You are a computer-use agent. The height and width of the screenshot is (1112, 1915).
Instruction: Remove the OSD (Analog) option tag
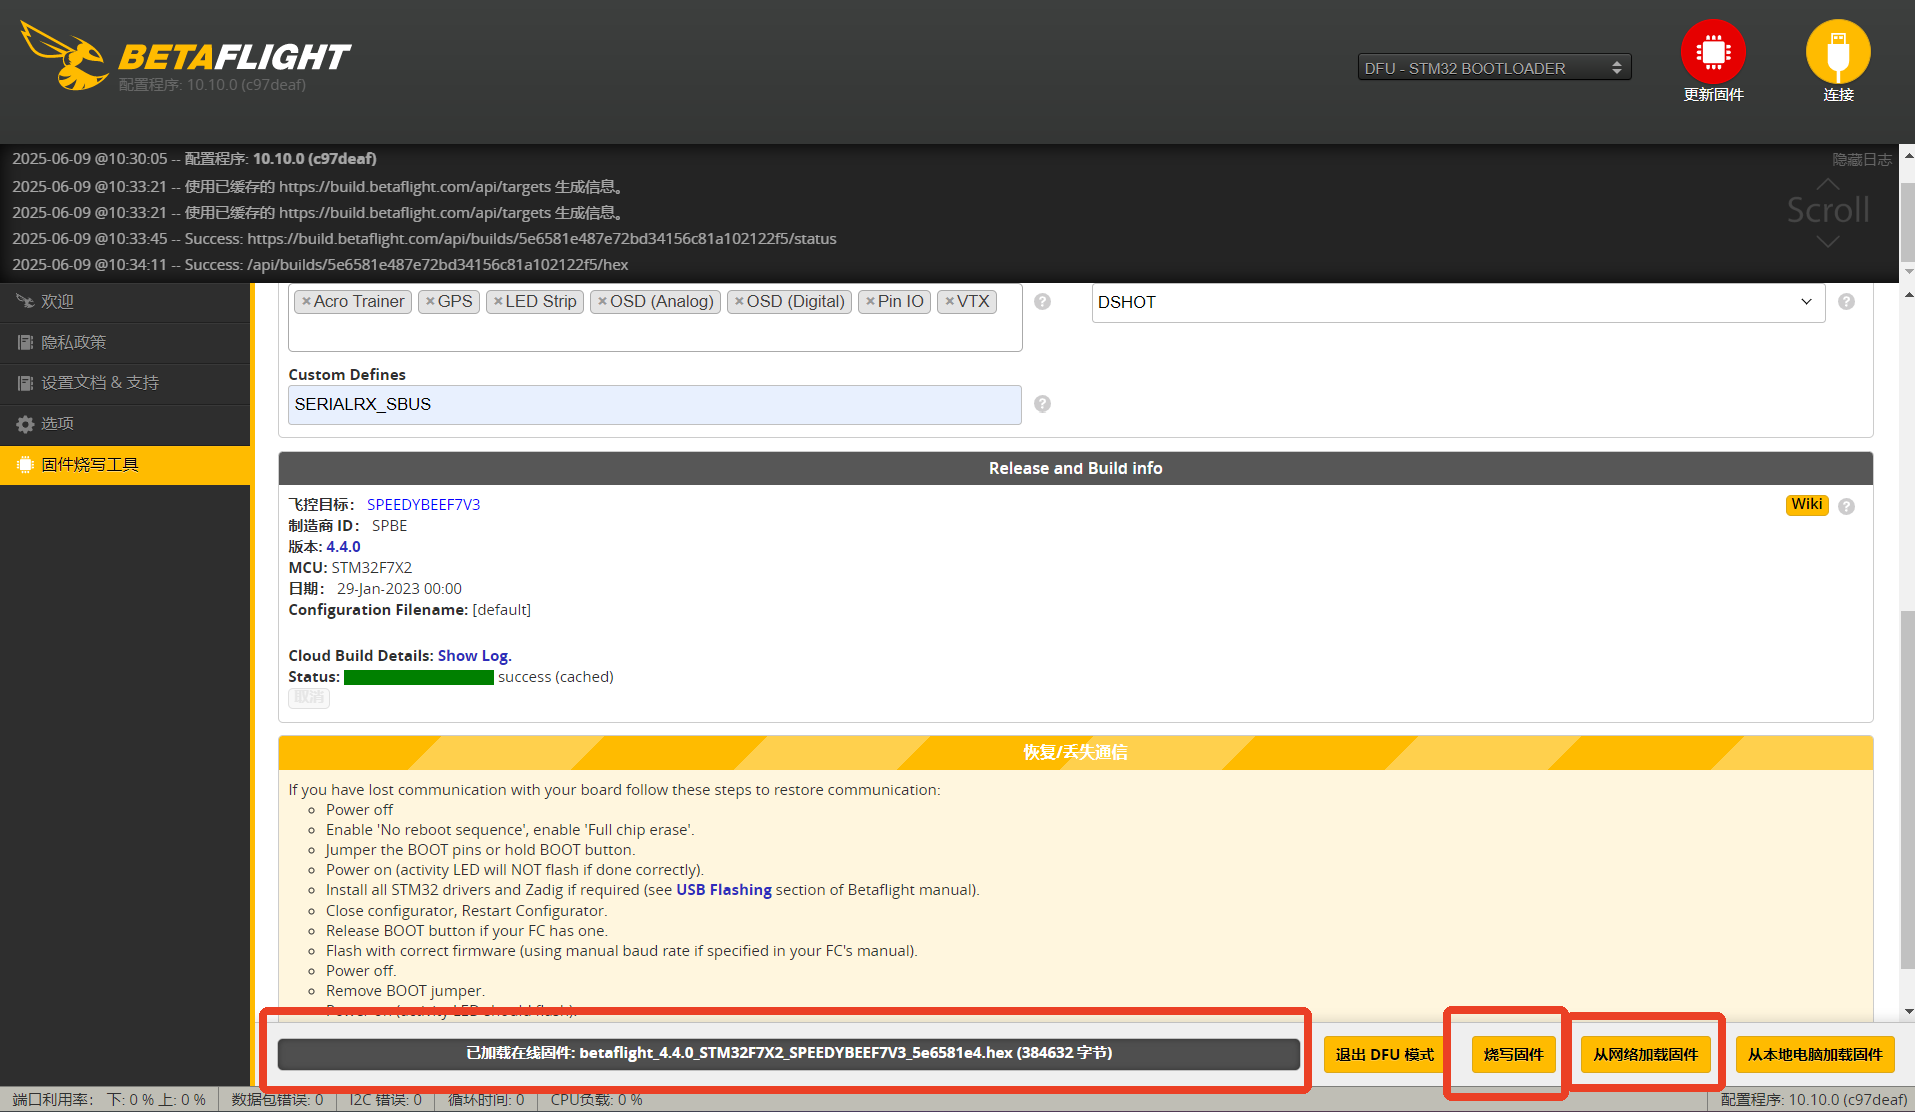point(602,302)
